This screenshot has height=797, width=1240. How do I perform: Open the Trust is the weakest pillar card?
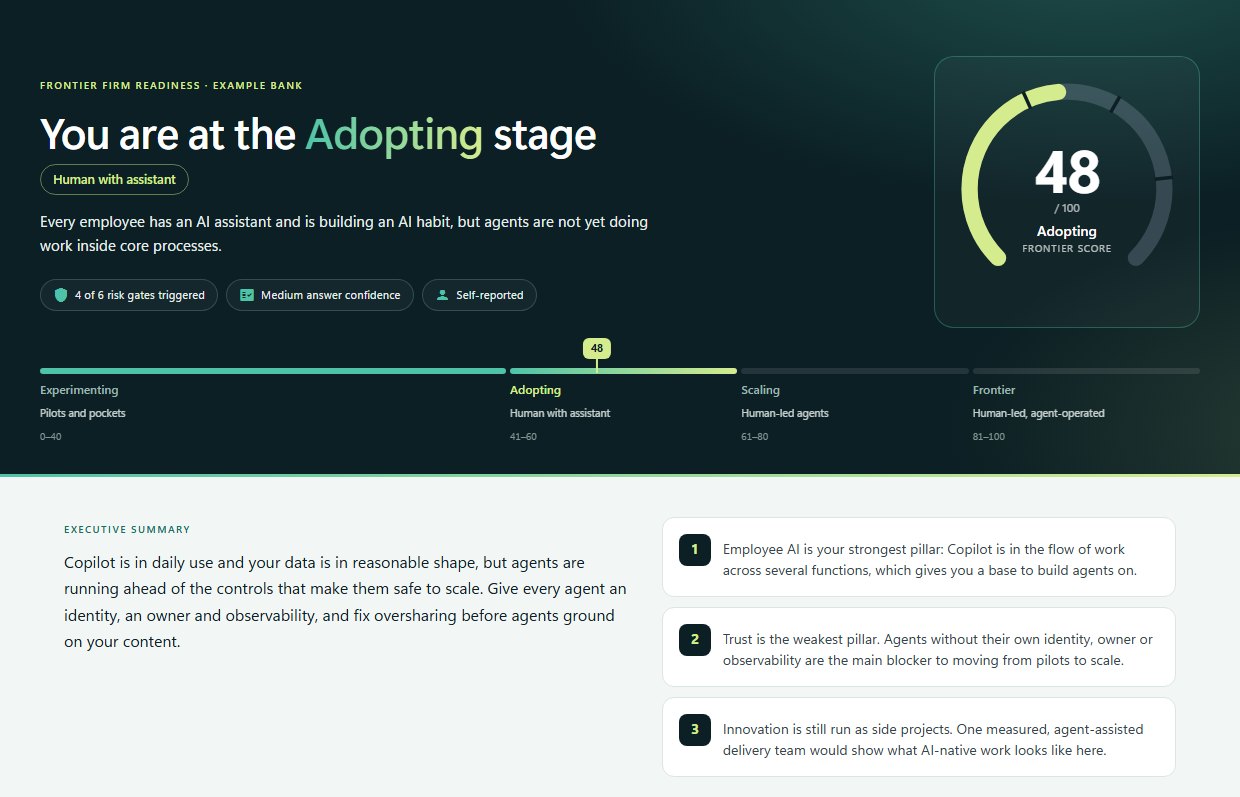tap(918, 647)
